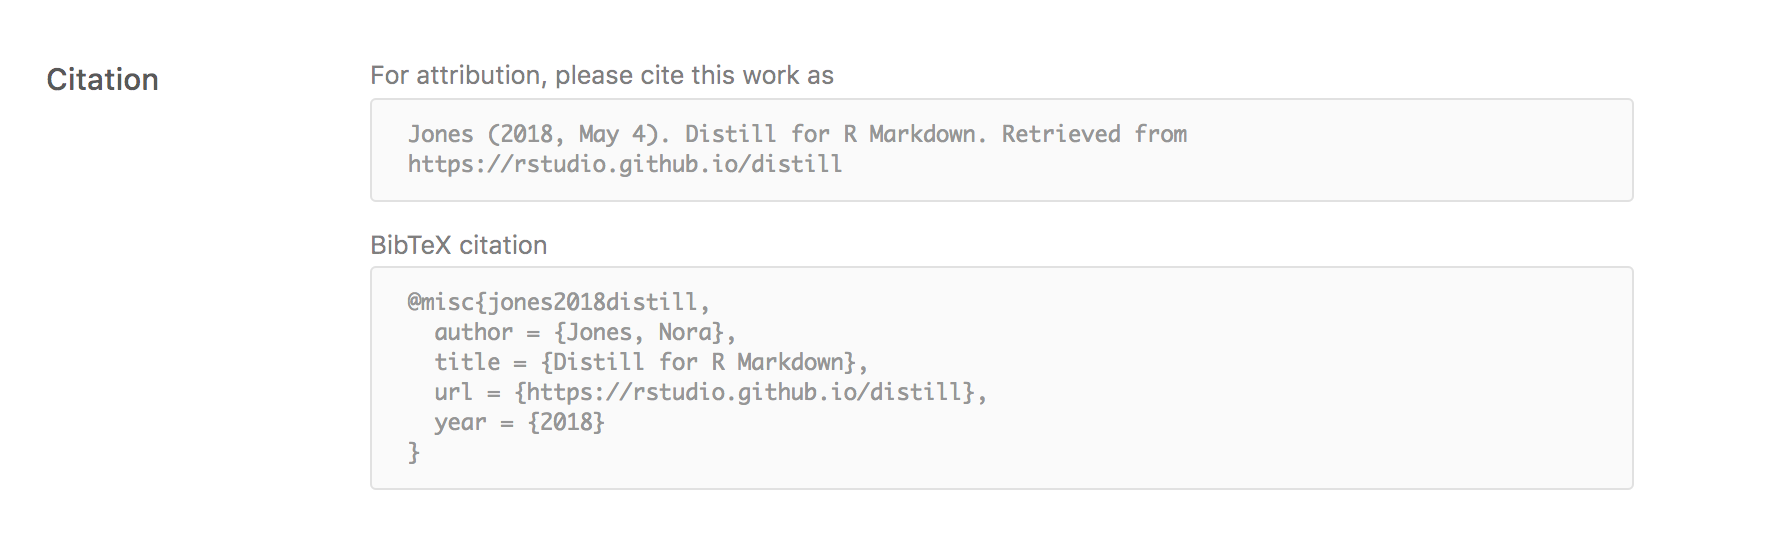Click the "year = {2018}" line
Image resolution: width=1784 pixels, height=560 pixels.
click(519, 422)
